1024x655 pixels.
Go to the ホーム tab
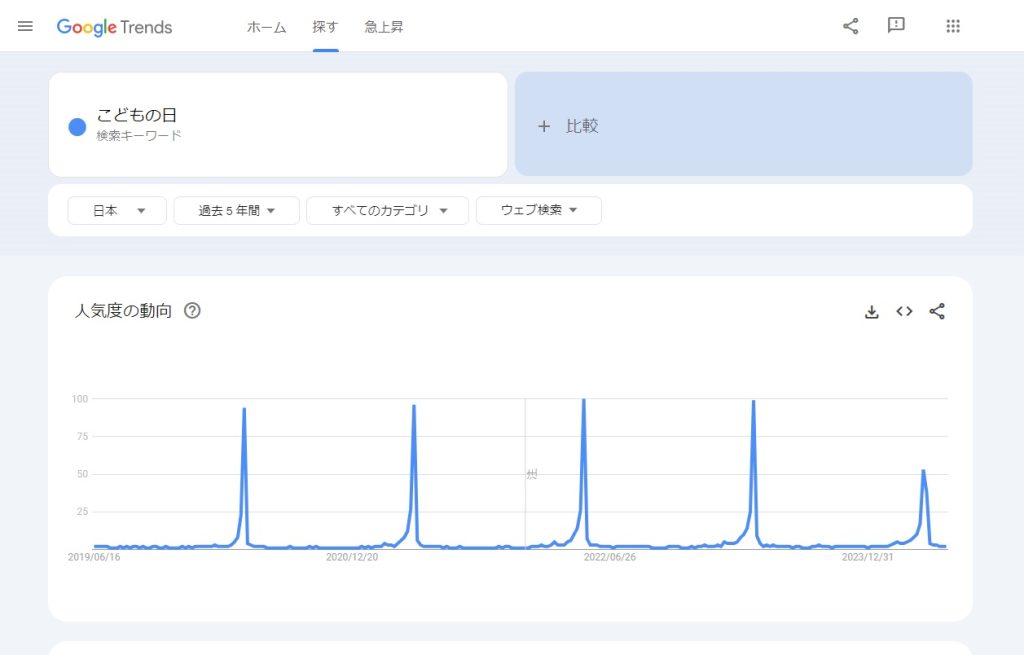coord(266,27)
